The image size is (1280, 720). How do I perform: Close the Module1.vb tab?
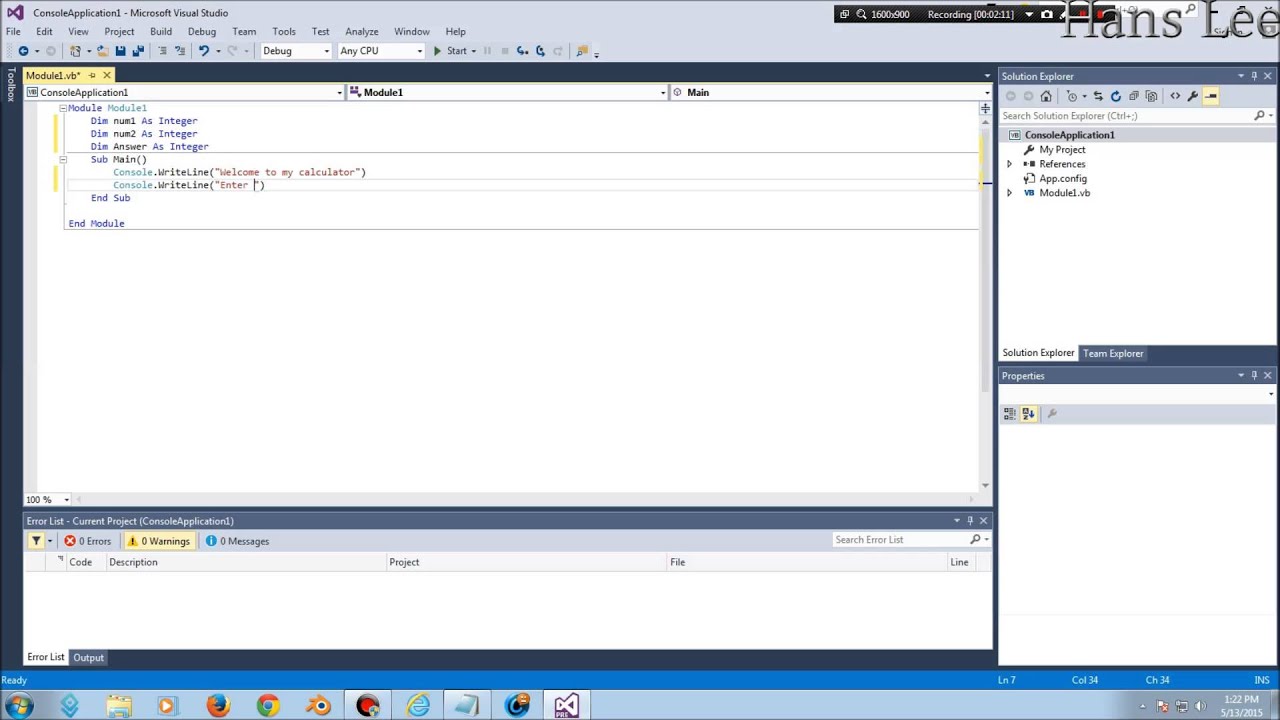pos(107,75)
